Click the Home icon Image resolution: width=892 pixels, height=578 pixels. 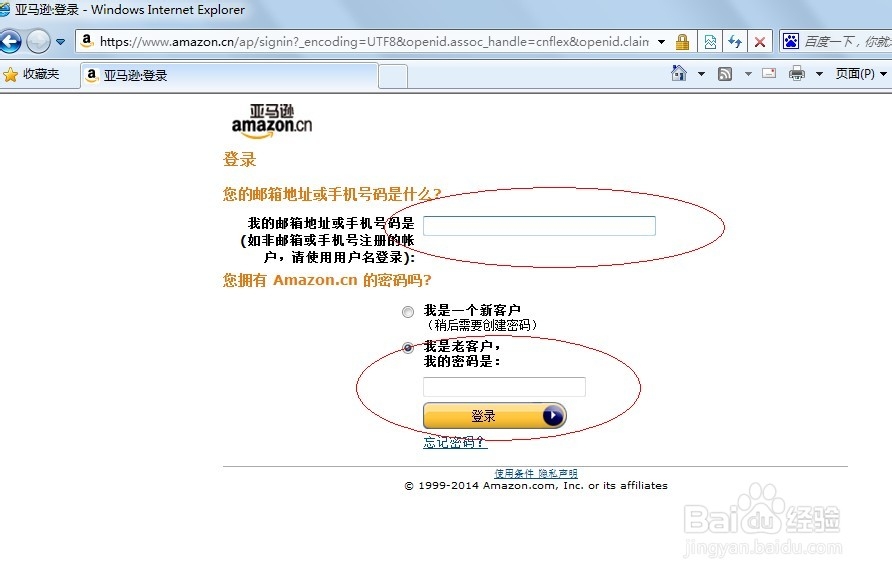tap(679, 72)
